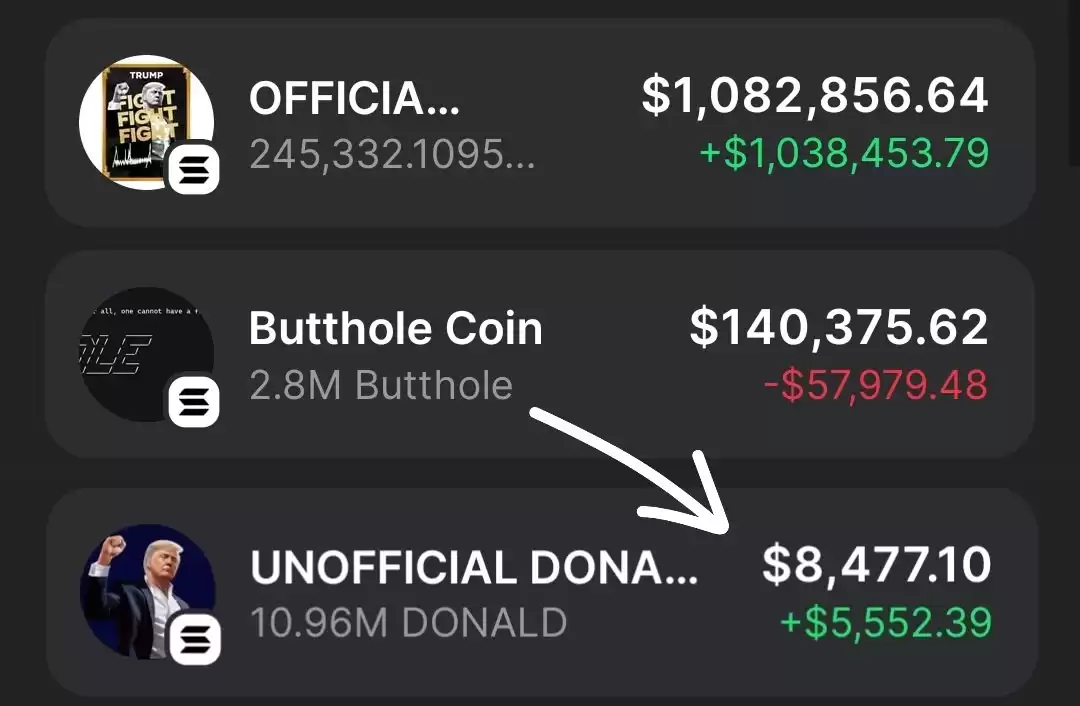The height and width of the screenshot is (706, 1080).
Task: Tap the -$57,979.48 loss amount
Action: (x=876, y=385)
